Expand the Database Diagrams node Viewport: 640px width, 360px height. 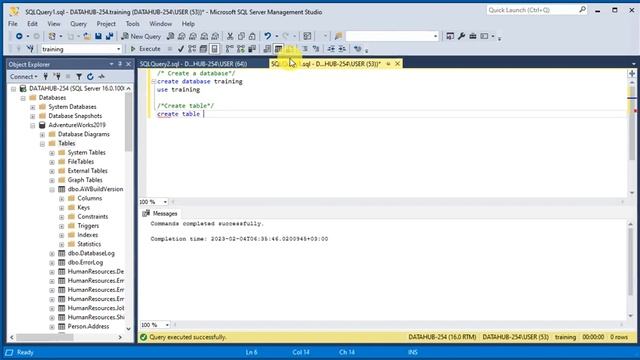tap(42, 134)
